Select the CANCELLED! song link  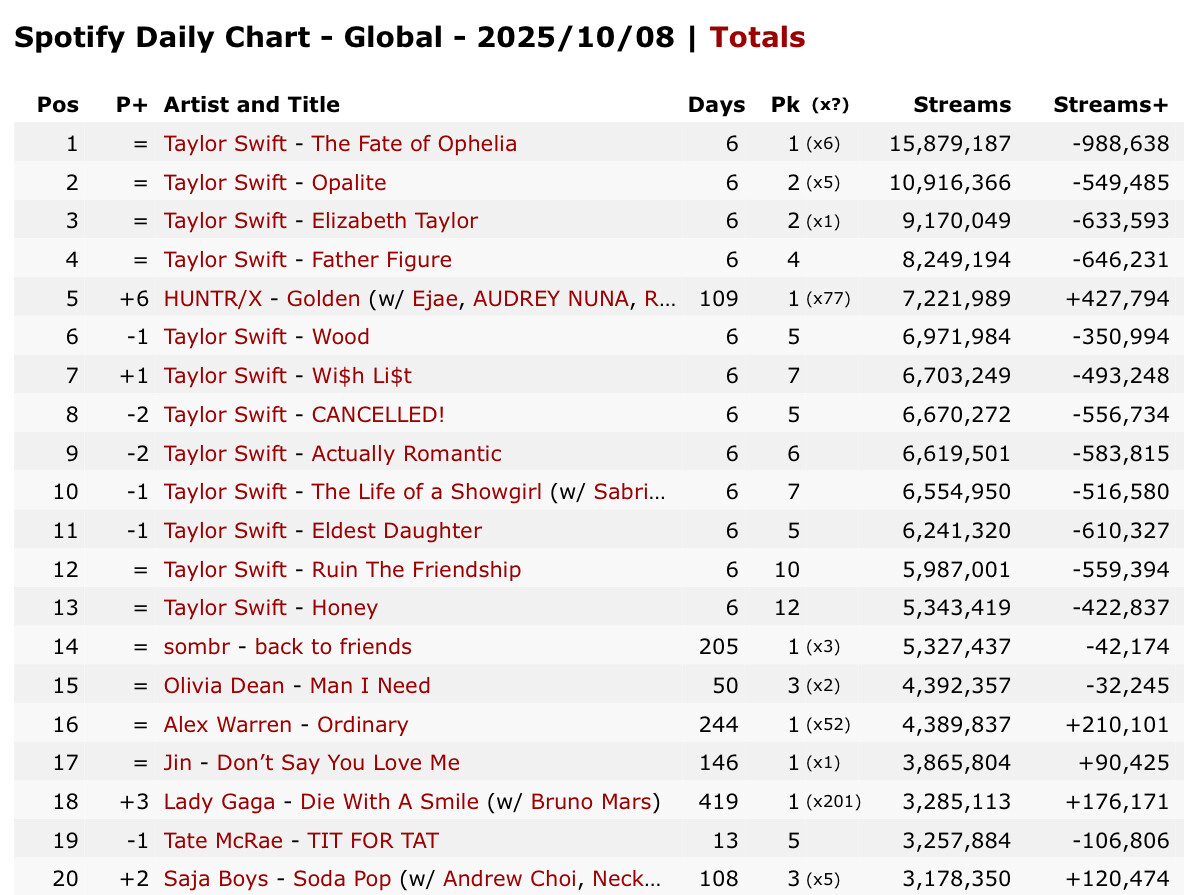[x=378, y=415]
